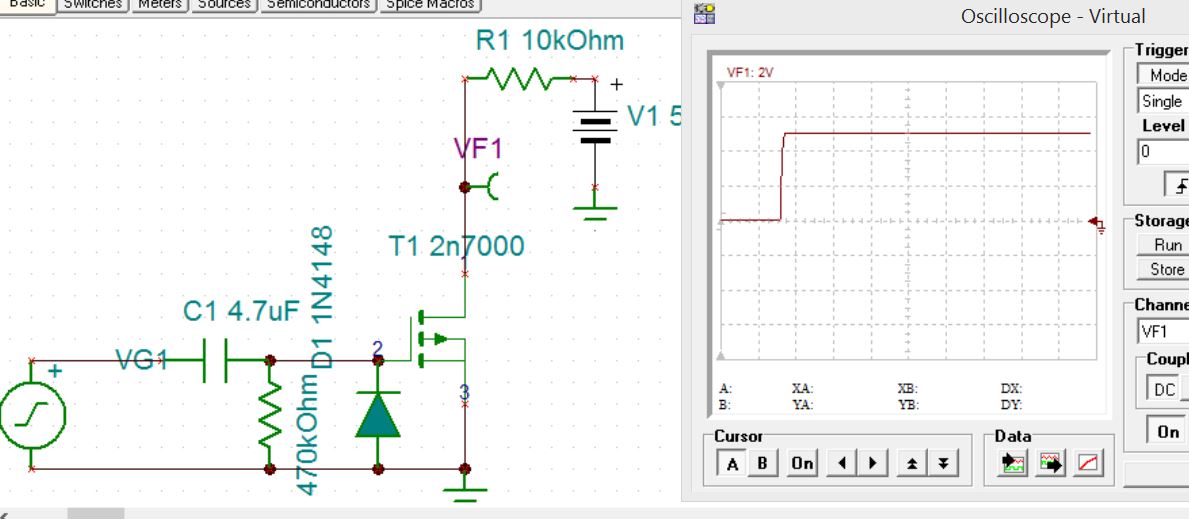
Task: Select the D1 1N4148 diode symbol
Action: (378, 415)
